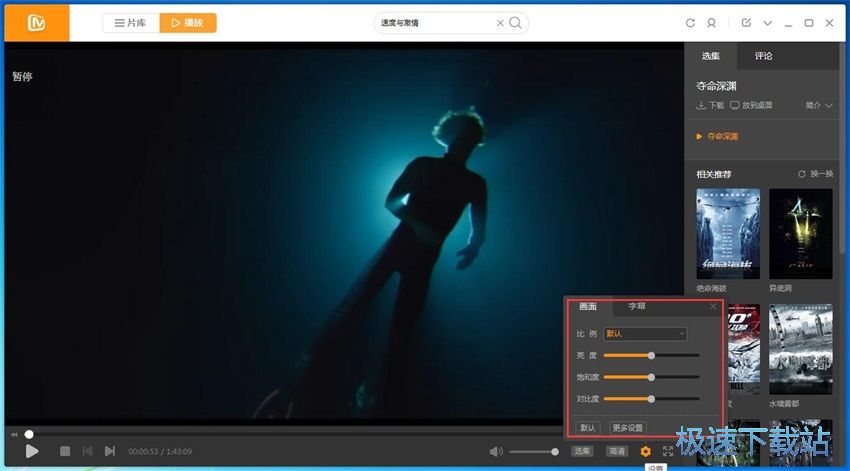
Task: Click the volume slider knob
Action: point(555,451)
